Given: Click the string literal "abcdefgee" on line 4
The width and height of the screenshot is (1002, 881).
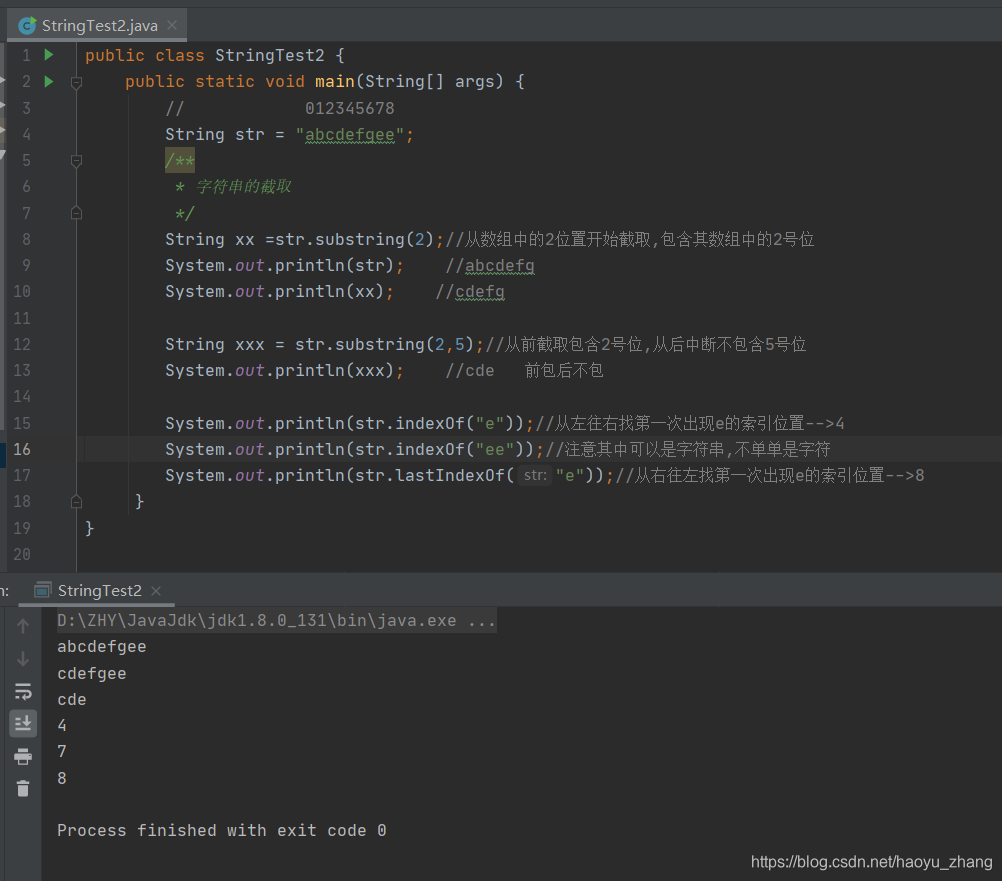Looking at the screenshot, I should [350, 135].
